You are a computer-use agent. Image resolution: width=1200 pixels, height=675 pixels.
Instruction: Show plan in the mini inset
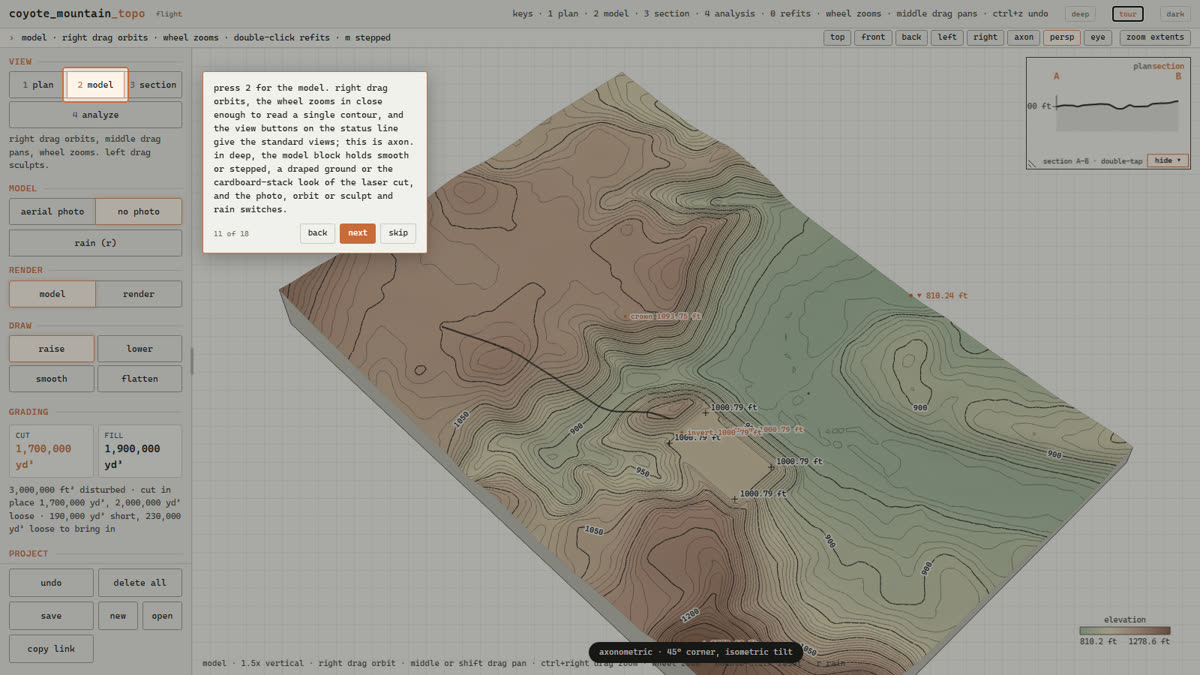[1142, 66]
